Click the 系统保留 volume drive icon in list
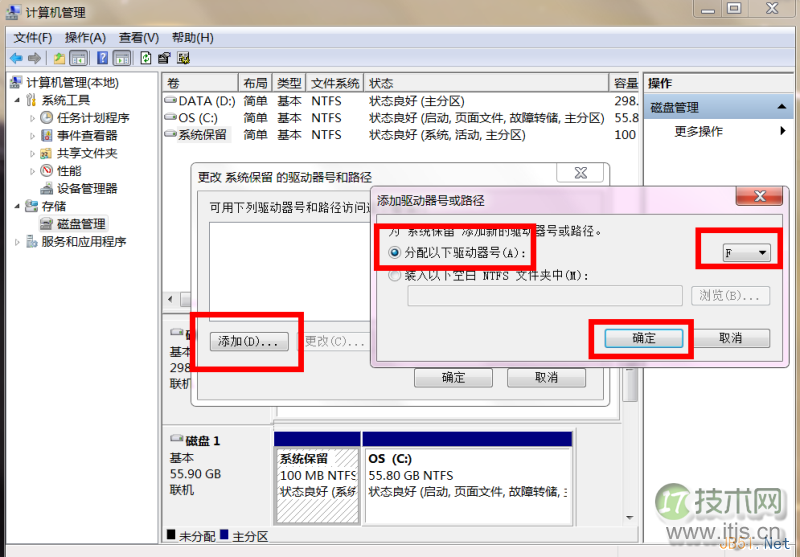Viewport: 800px width, 557px height. 170,135
